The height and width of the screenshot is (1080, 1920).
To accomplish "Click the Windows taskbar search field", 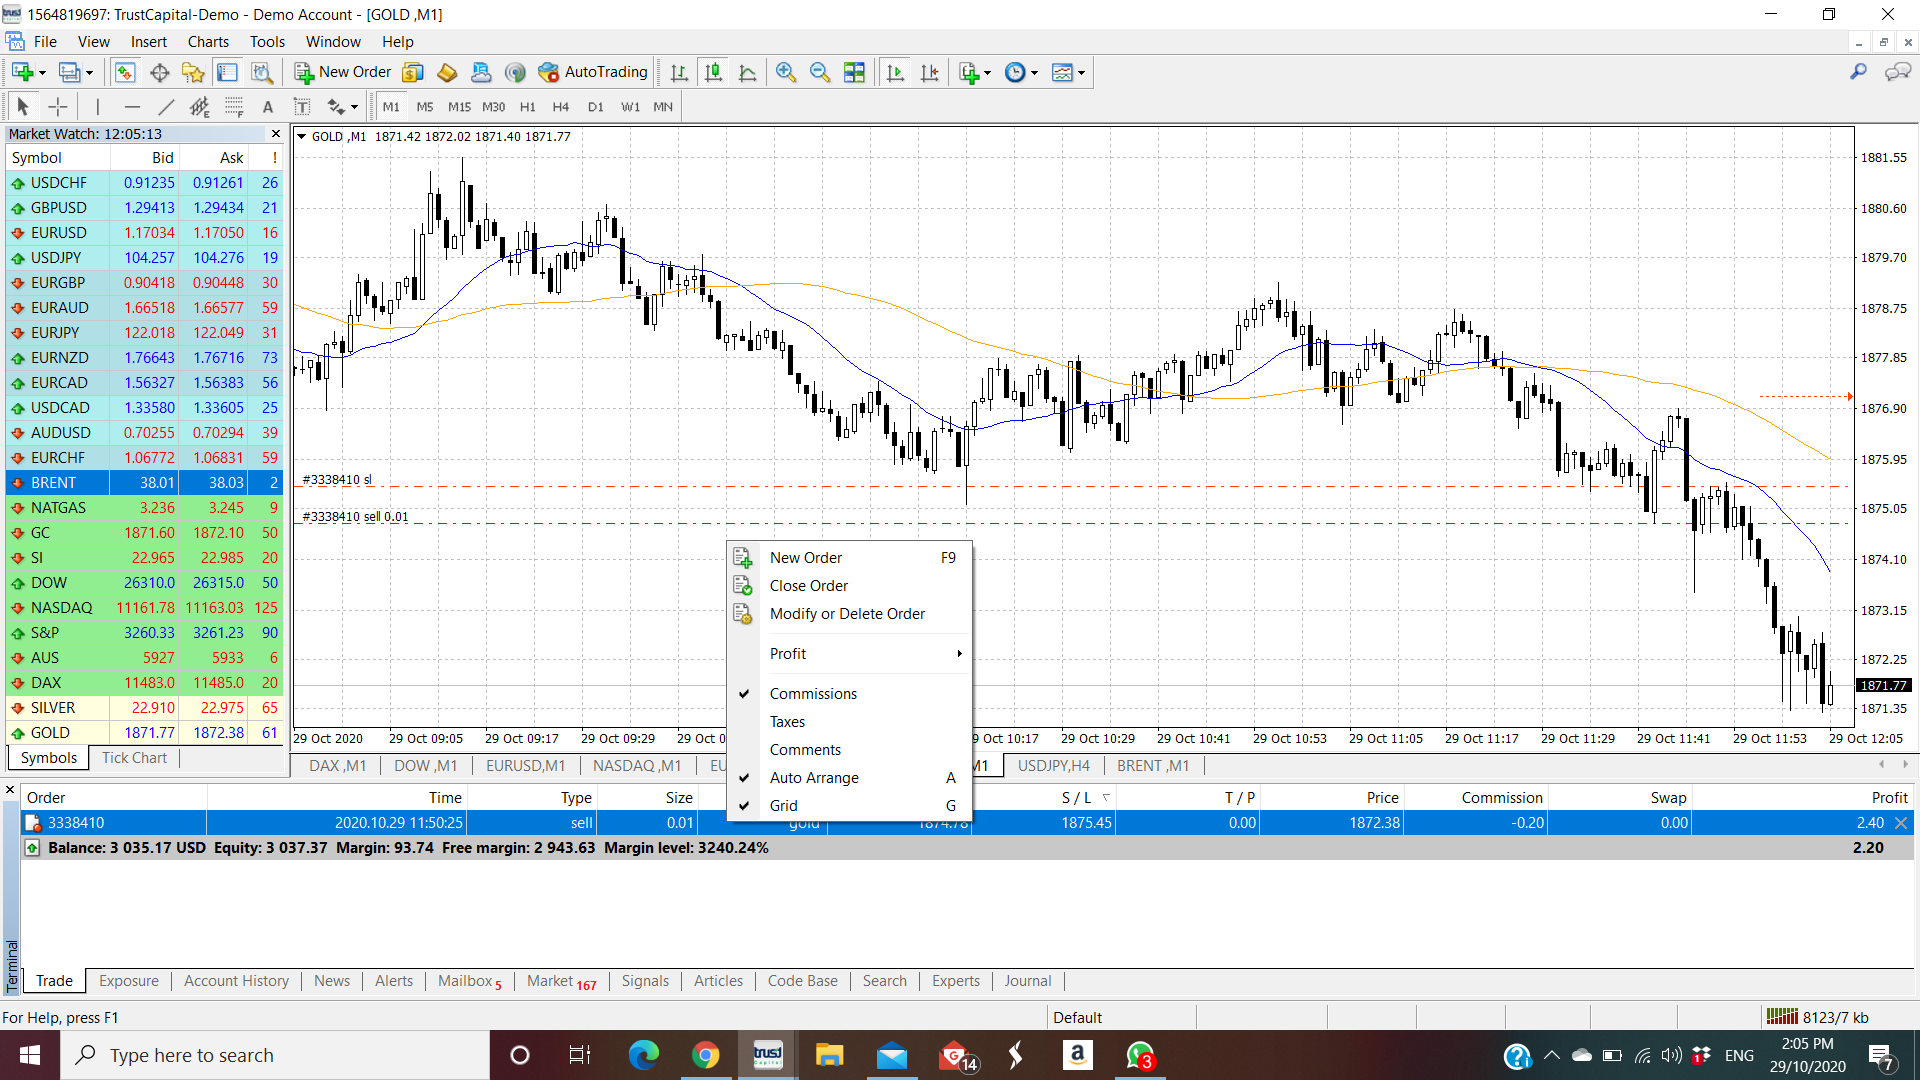I will coord(275,1055).
